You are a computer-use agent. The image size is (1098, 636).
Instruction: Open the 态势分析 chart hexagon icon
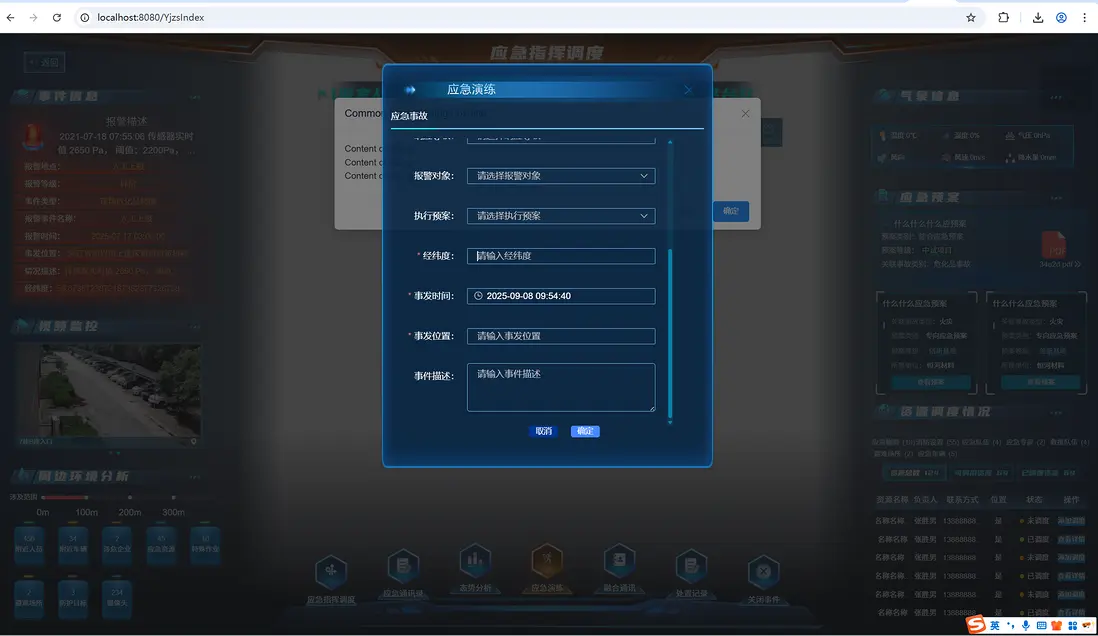475,560
